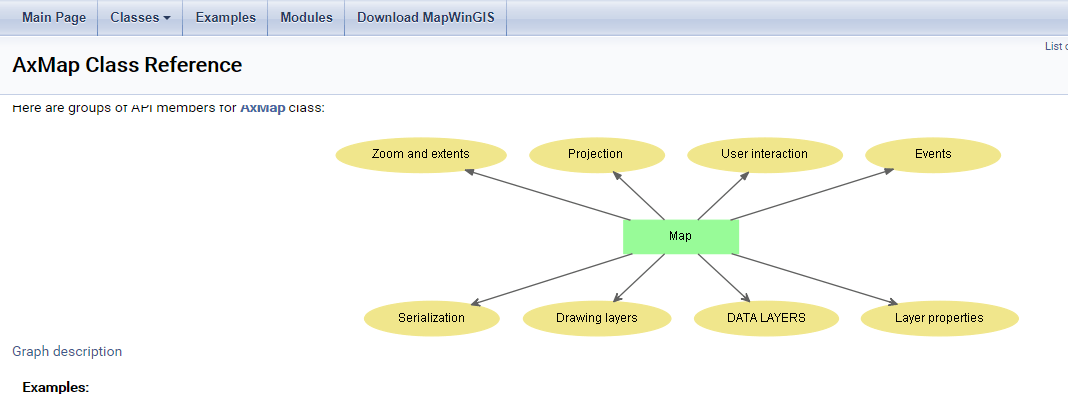
Task: Open the Modules tab
Action: [x=307, y=18]
